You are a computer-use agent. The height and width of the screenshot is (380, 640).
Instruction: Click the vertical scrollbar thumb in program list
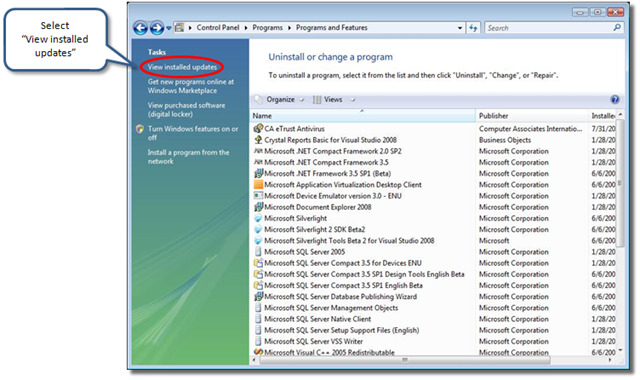[620, 183]
